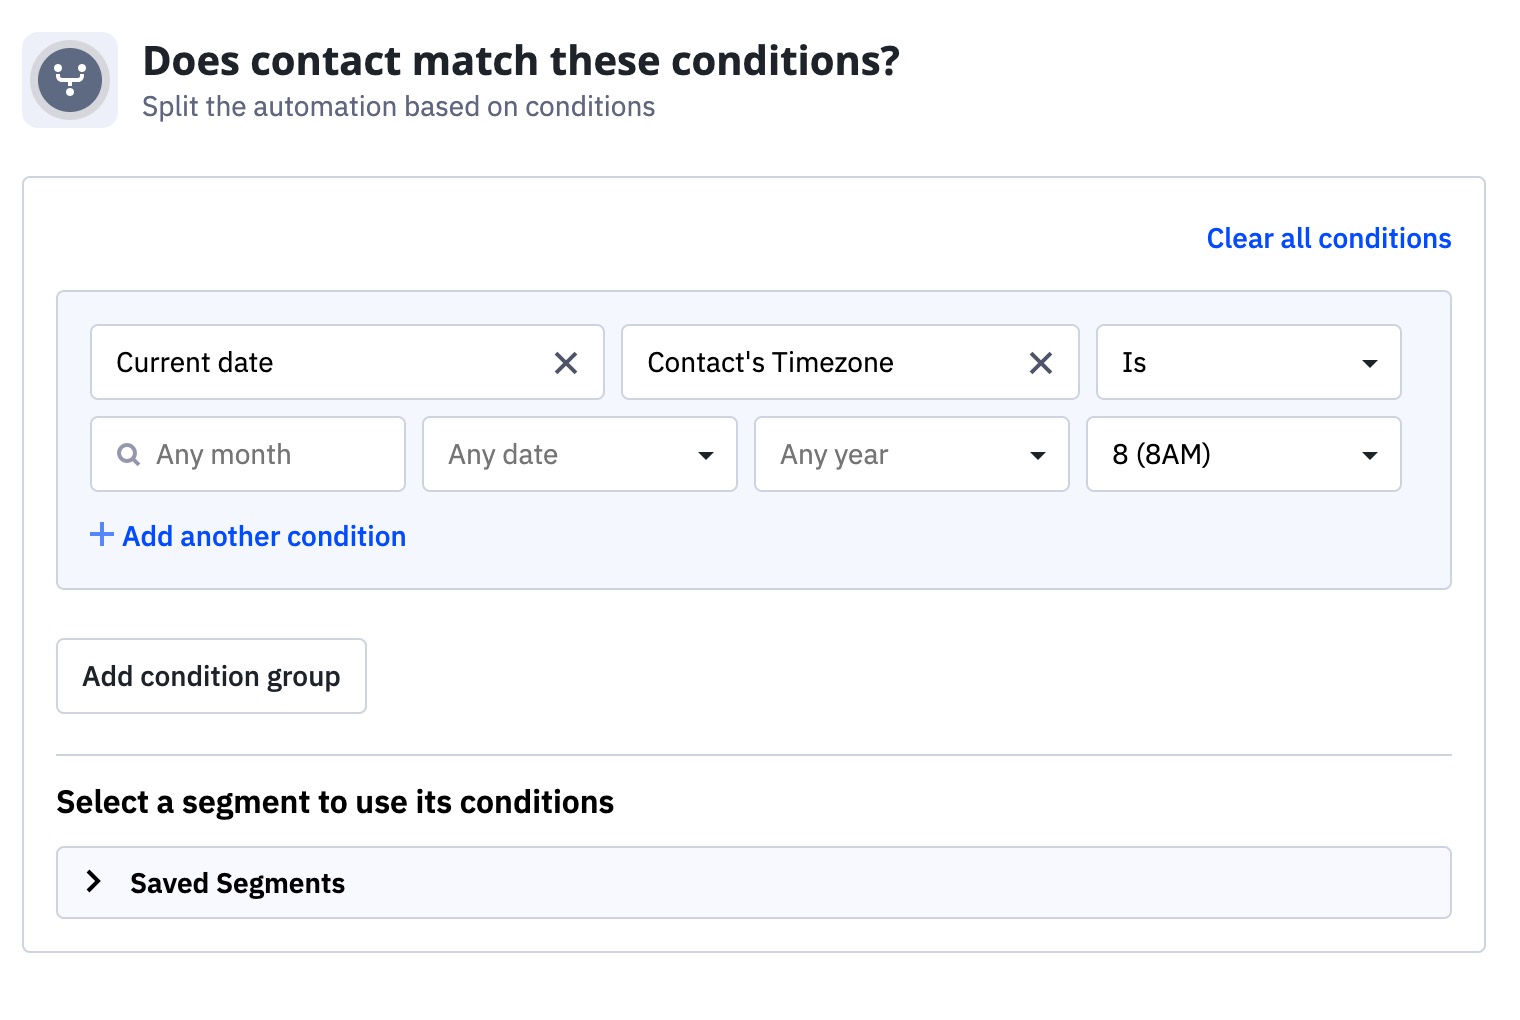Click the hour dropdown caret arrow
This screenshot has height=1020, width=1520.
(1370, 456)
